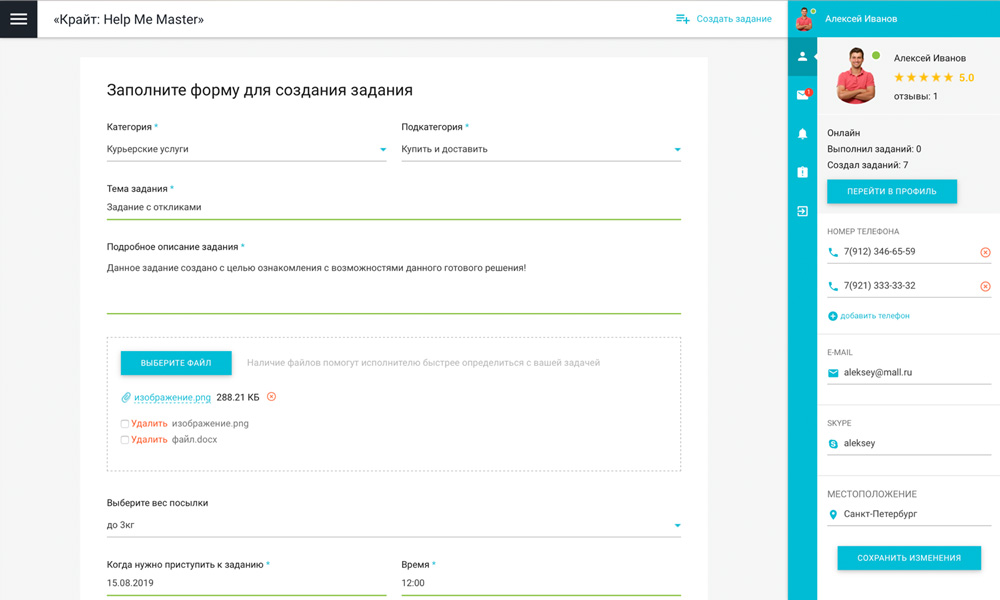Open the parcel weight dropdown
1000x600 pixels.
393,525
